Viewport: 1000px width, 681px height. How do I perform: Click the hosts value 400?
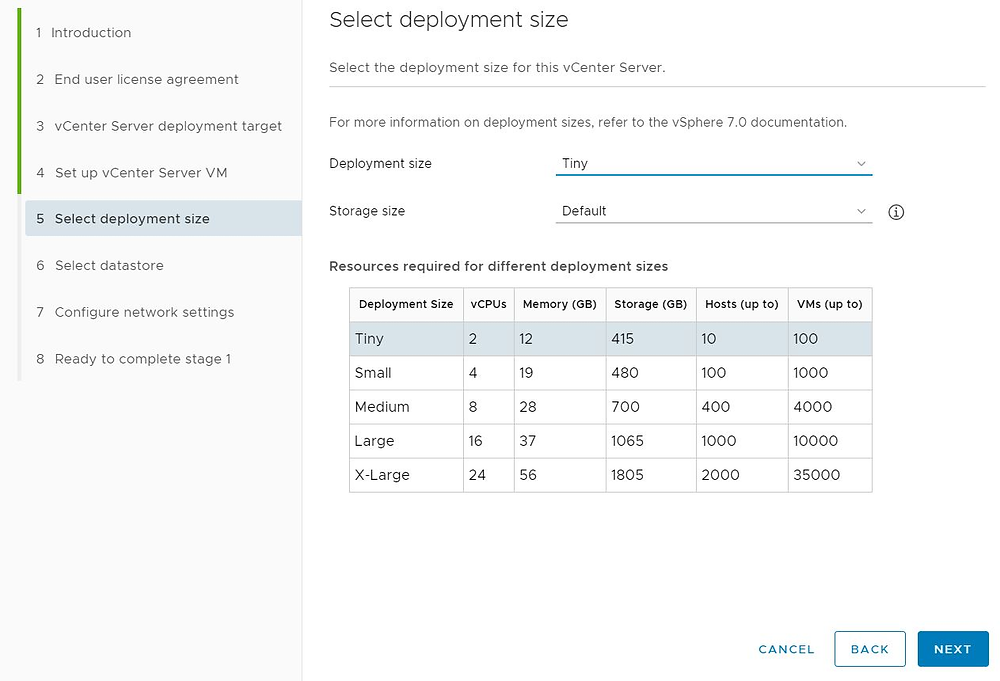coord(716,407)
